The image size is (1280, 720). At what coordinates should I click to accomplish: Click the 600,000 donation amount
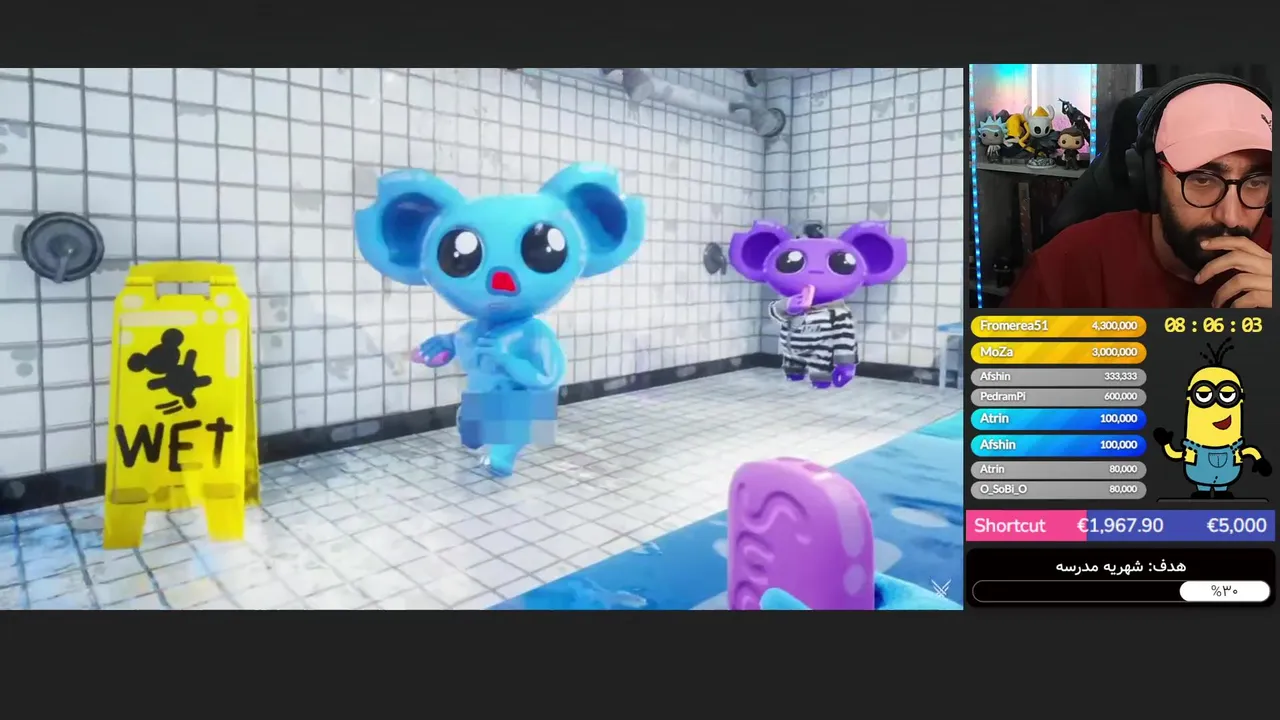1120,397
